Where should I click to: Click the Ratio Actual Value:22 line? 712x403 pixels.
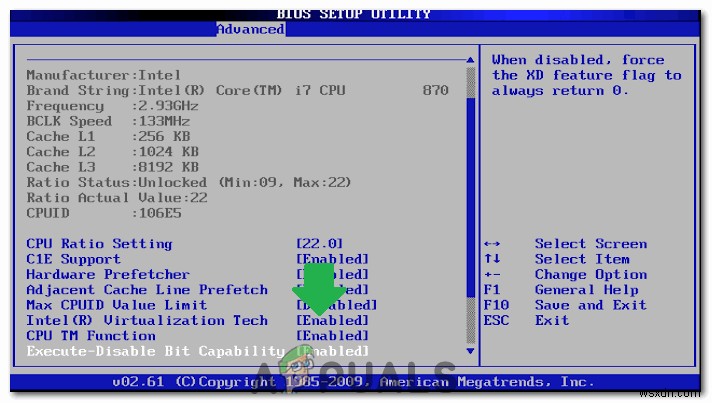coord(117,198)
